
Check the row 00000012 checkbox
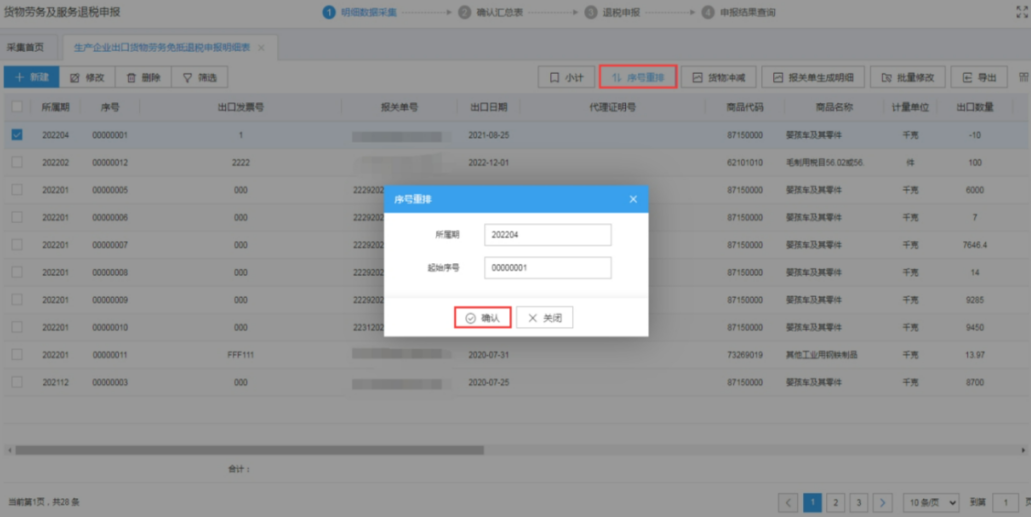pos(17,162)
